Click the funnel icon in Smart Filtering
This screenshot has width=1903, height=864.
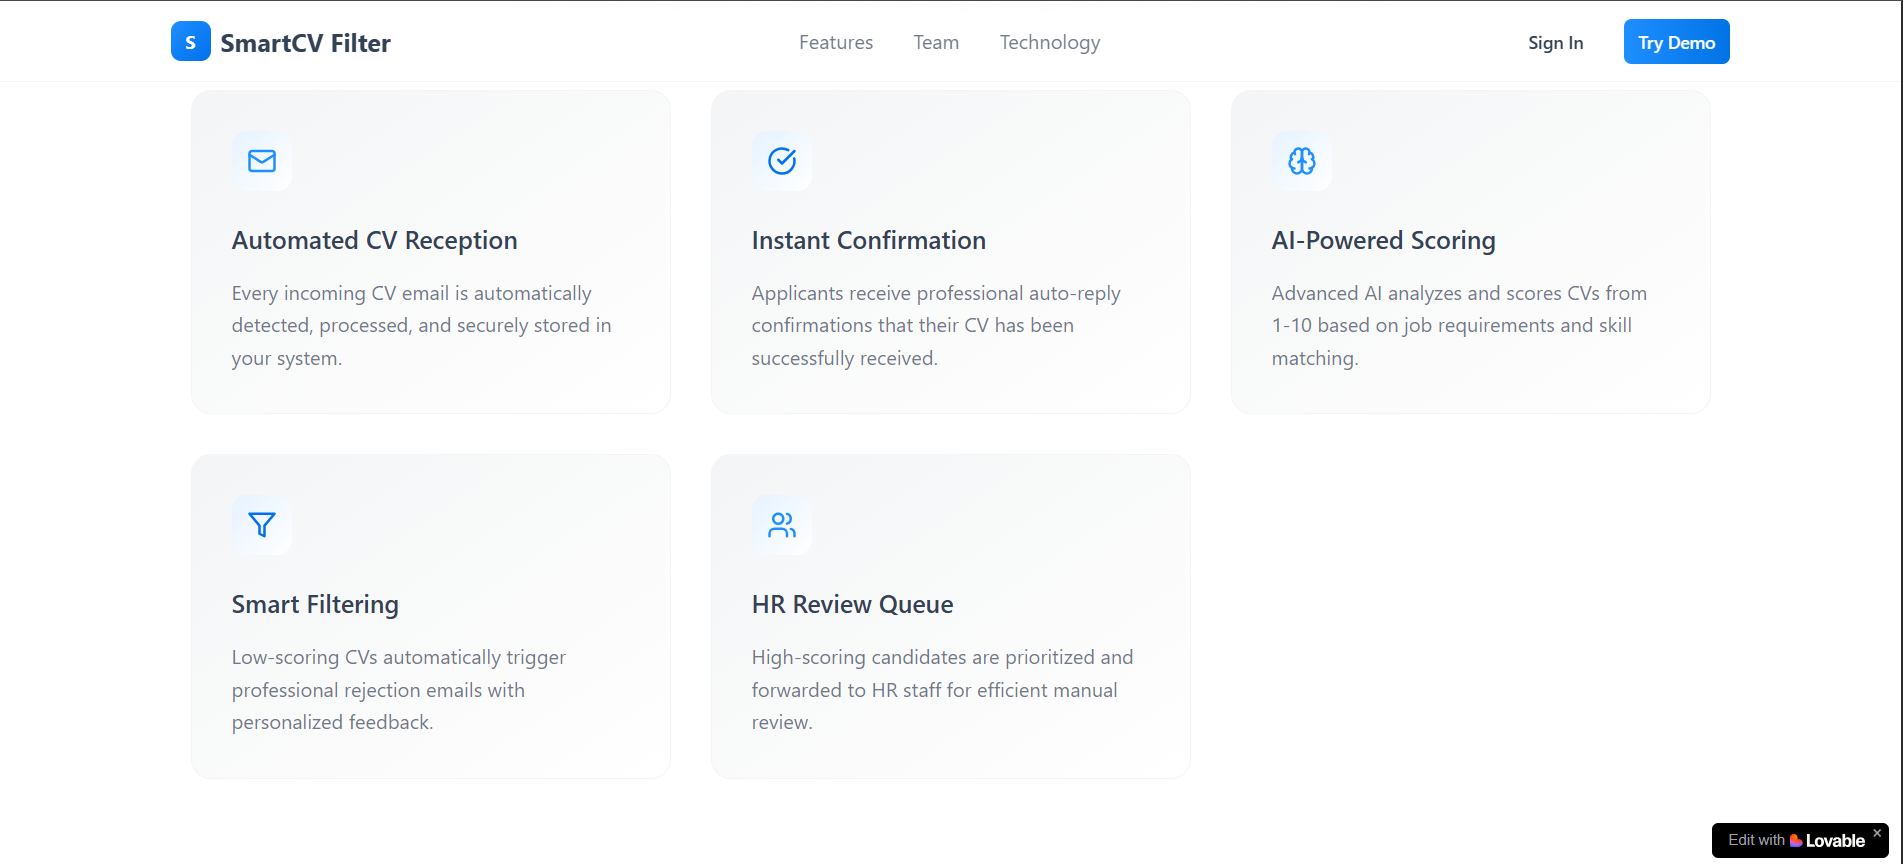point(262,525)
